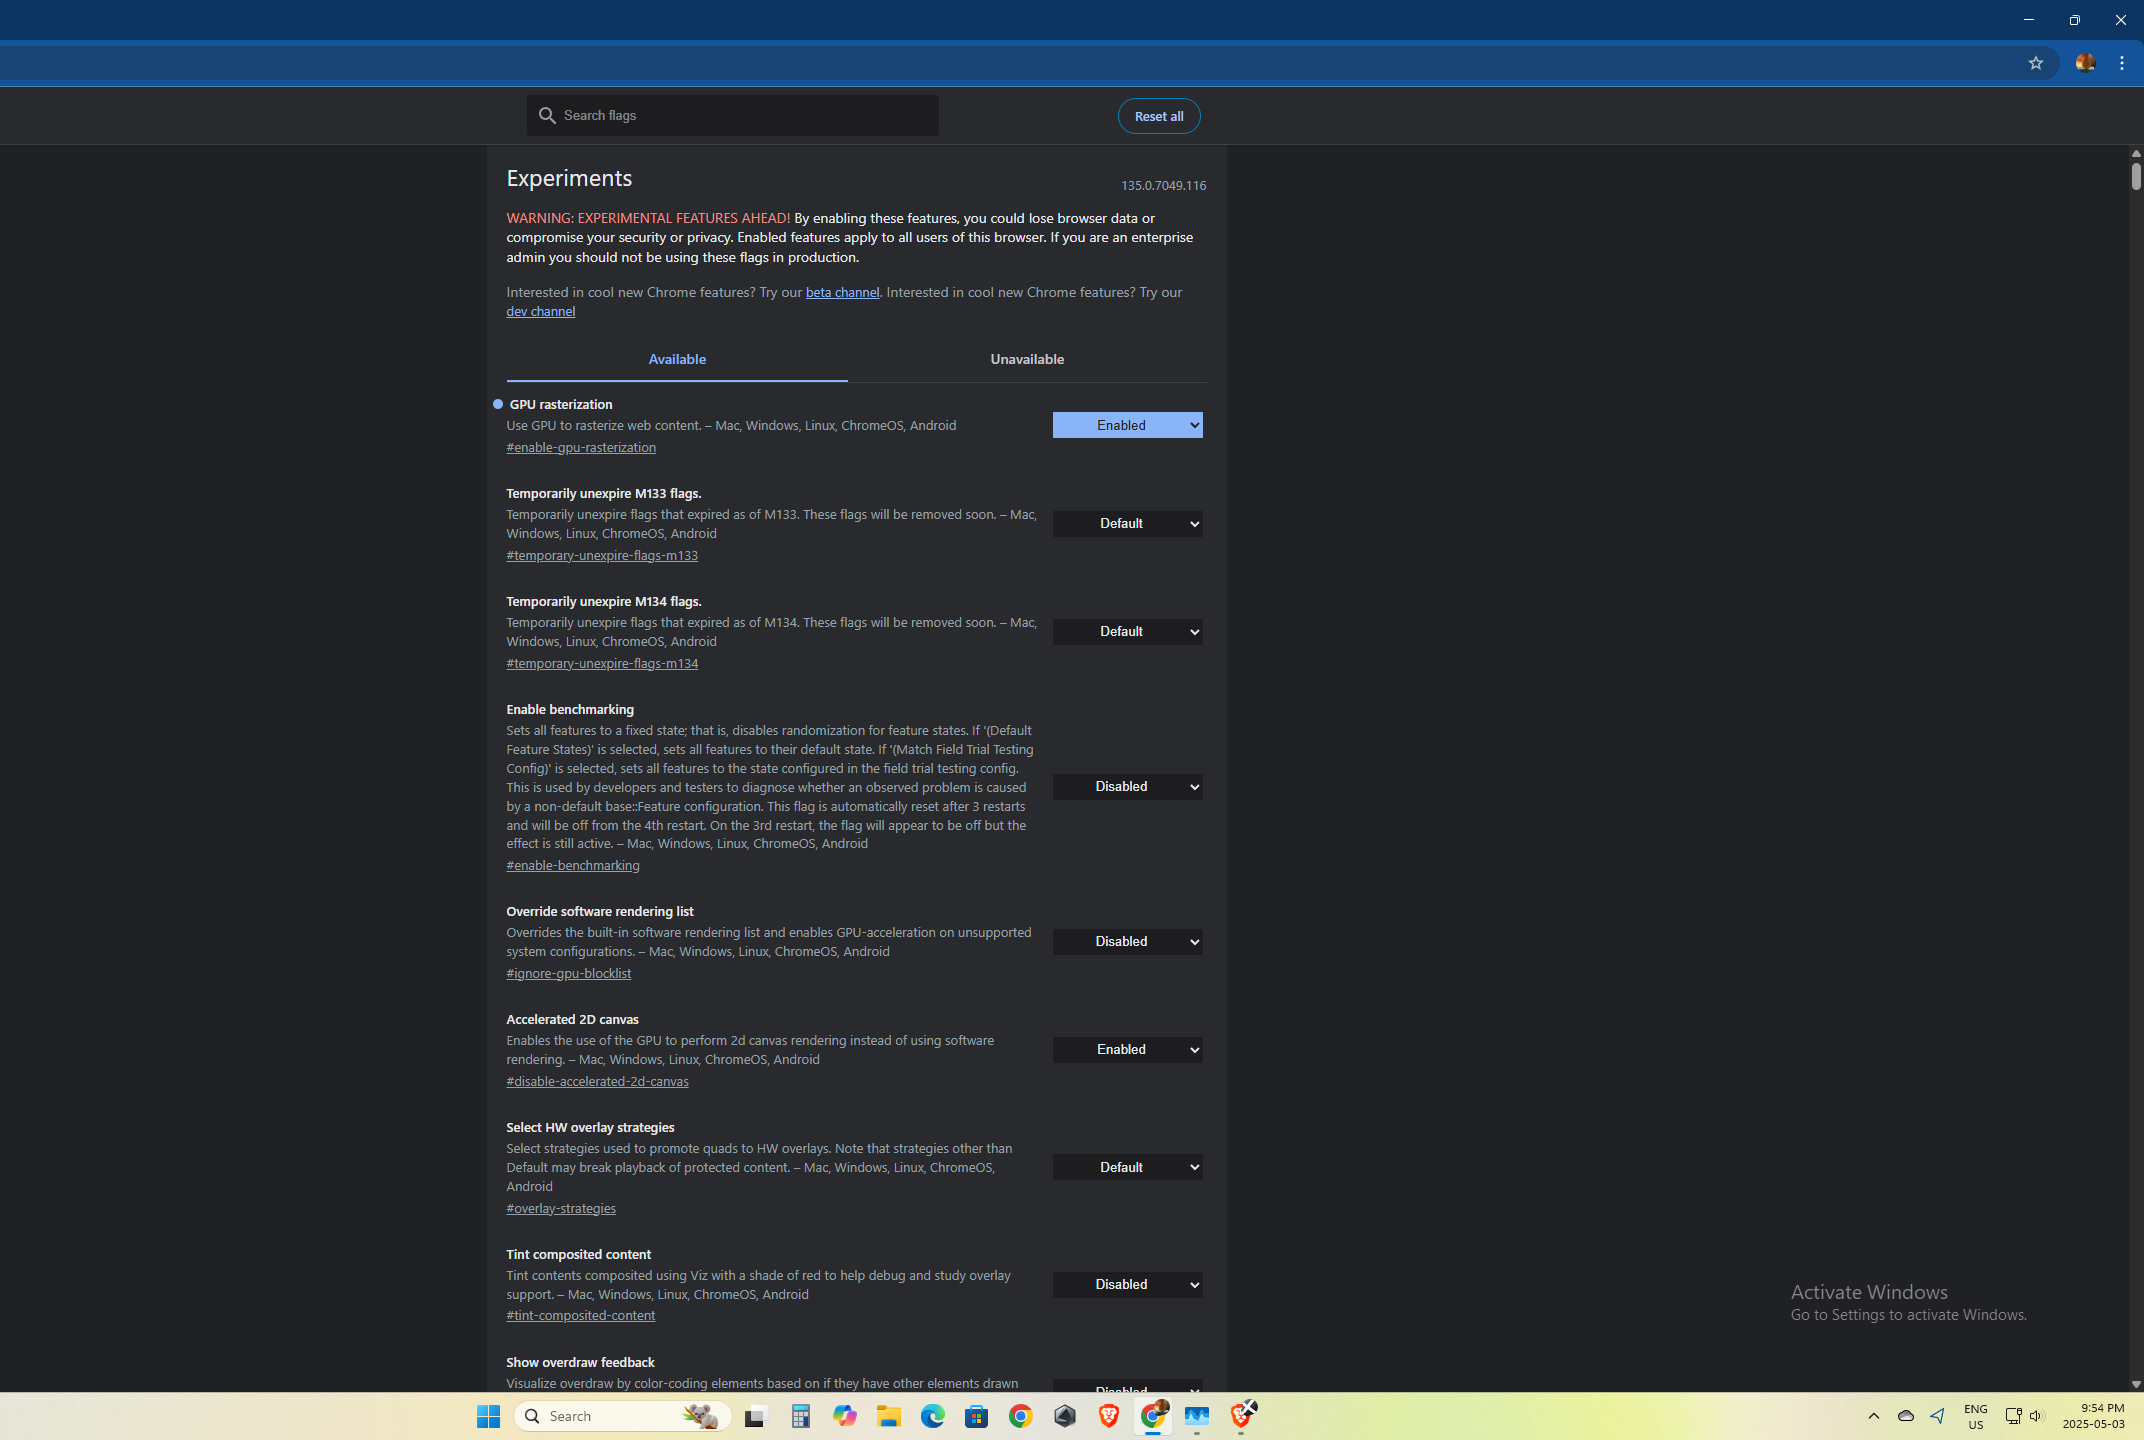Open the GPU rasterization Enabled dropdown
This screenshot has width=2144, height=1440.
click(1127, 425)
